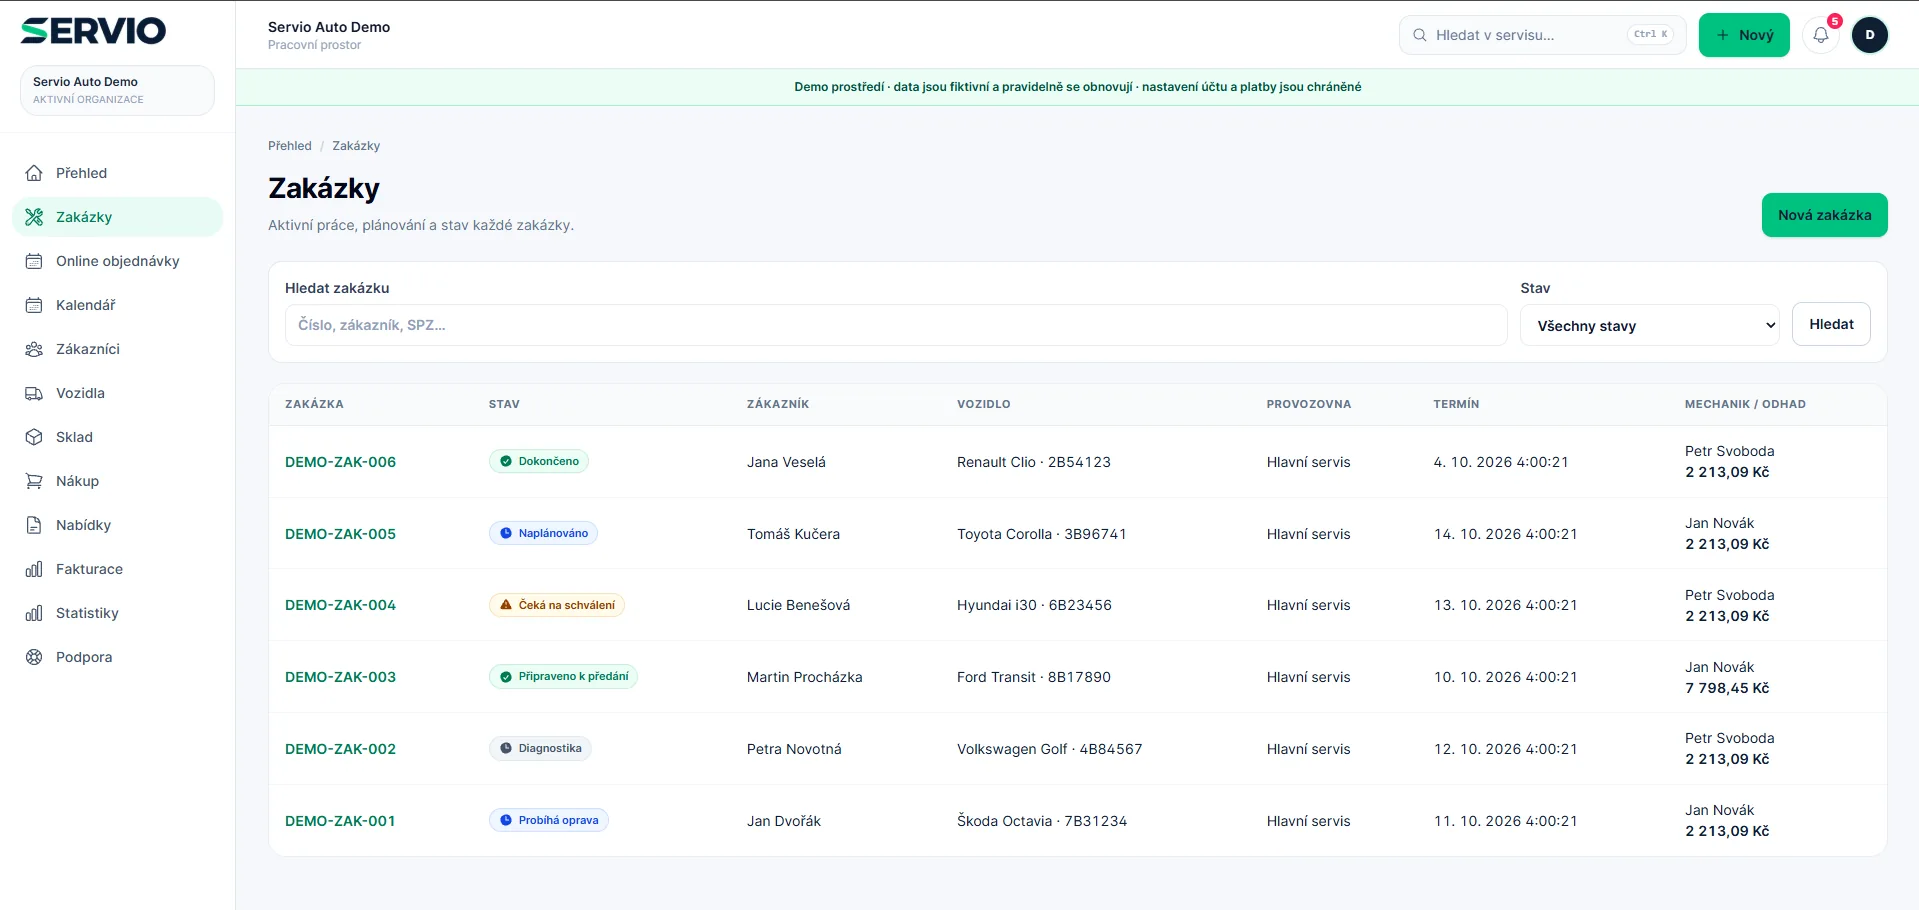Focus the Hledat v servisu global search
Viewport: 1919px width, 910px height.
1542,35
